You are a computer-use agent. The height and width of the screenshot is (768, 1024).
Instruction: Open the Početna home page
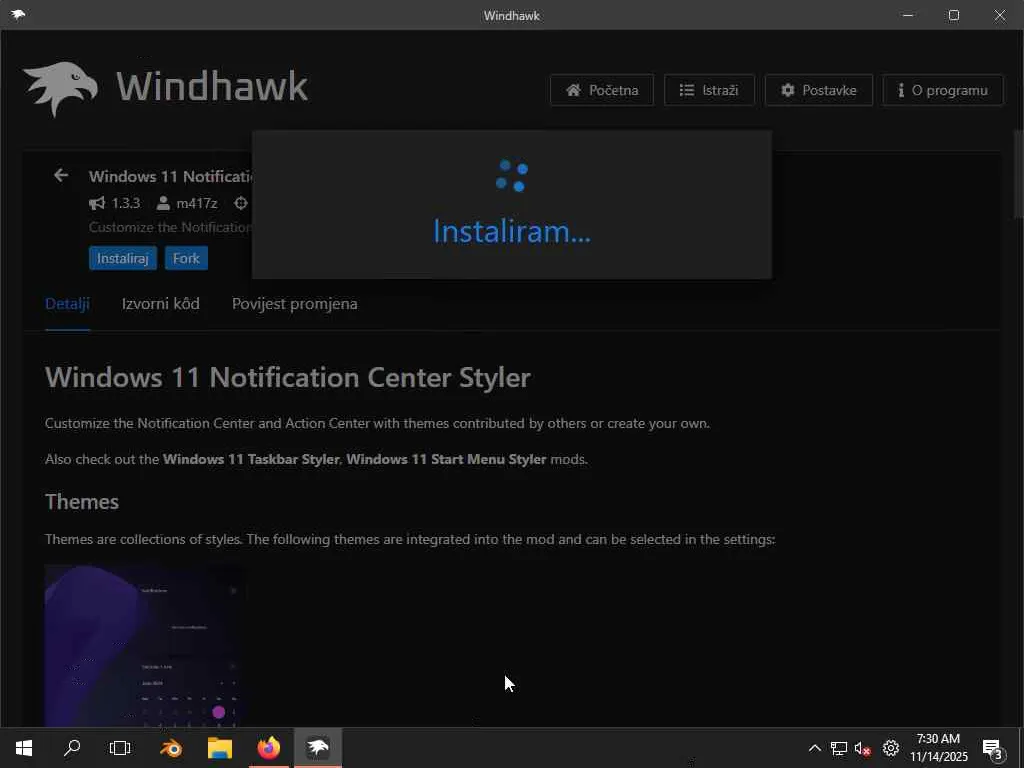(x=601, y=90)
